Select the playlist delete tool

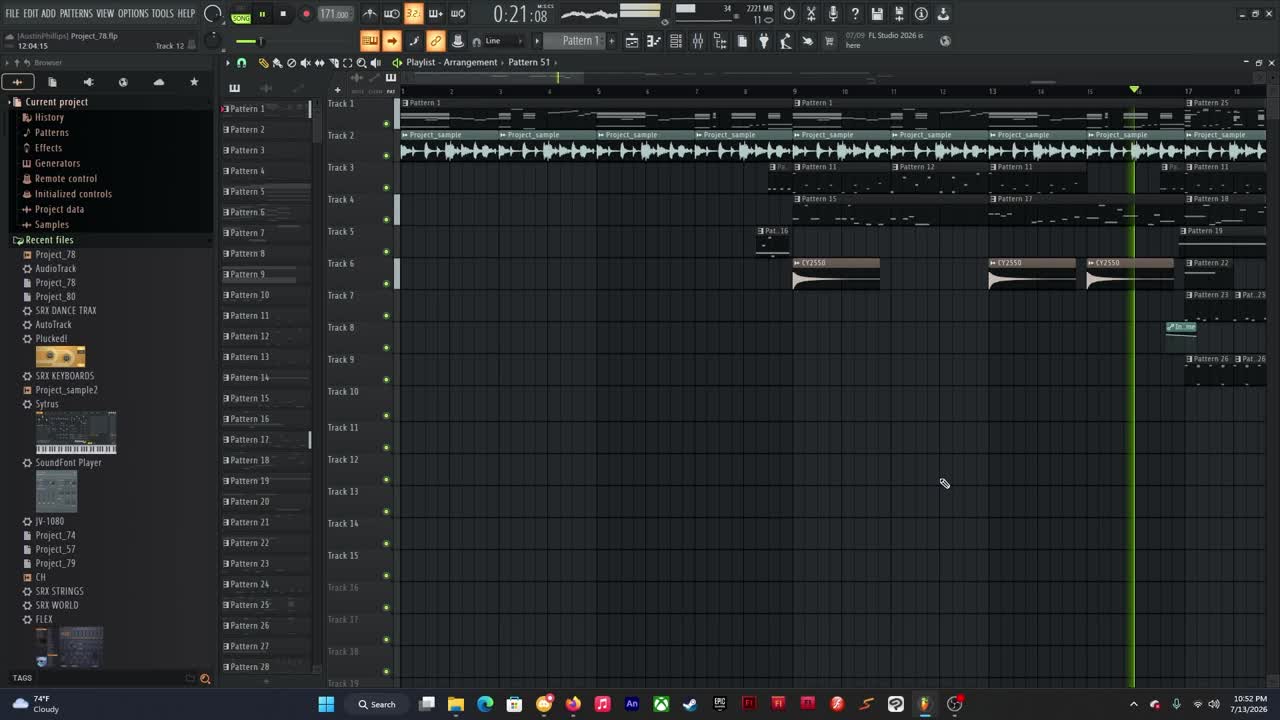click(291, 62)
